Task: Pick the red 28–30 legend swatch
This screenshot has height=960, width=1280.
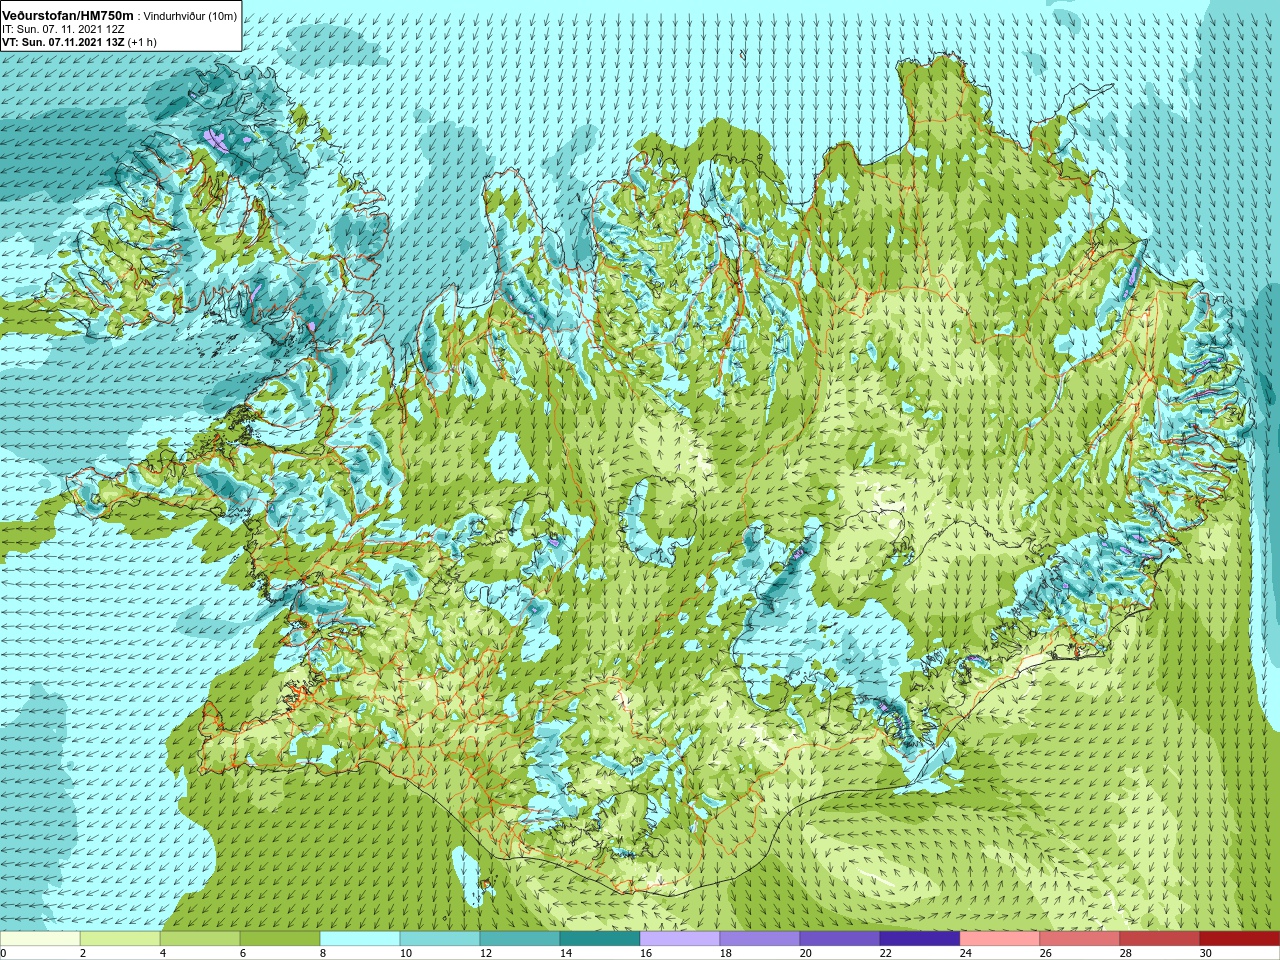Action: [x=1160, y=939]
